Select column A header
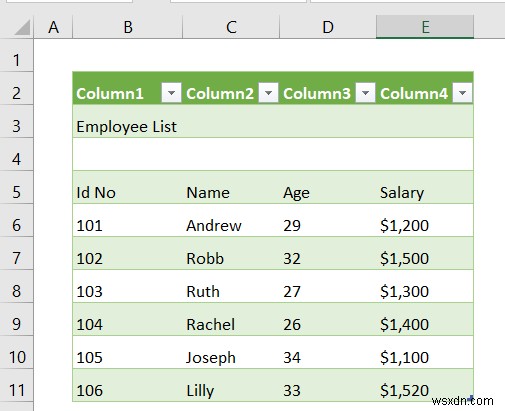This screenshot has width=505, height=411. click(x=53, y=27)
